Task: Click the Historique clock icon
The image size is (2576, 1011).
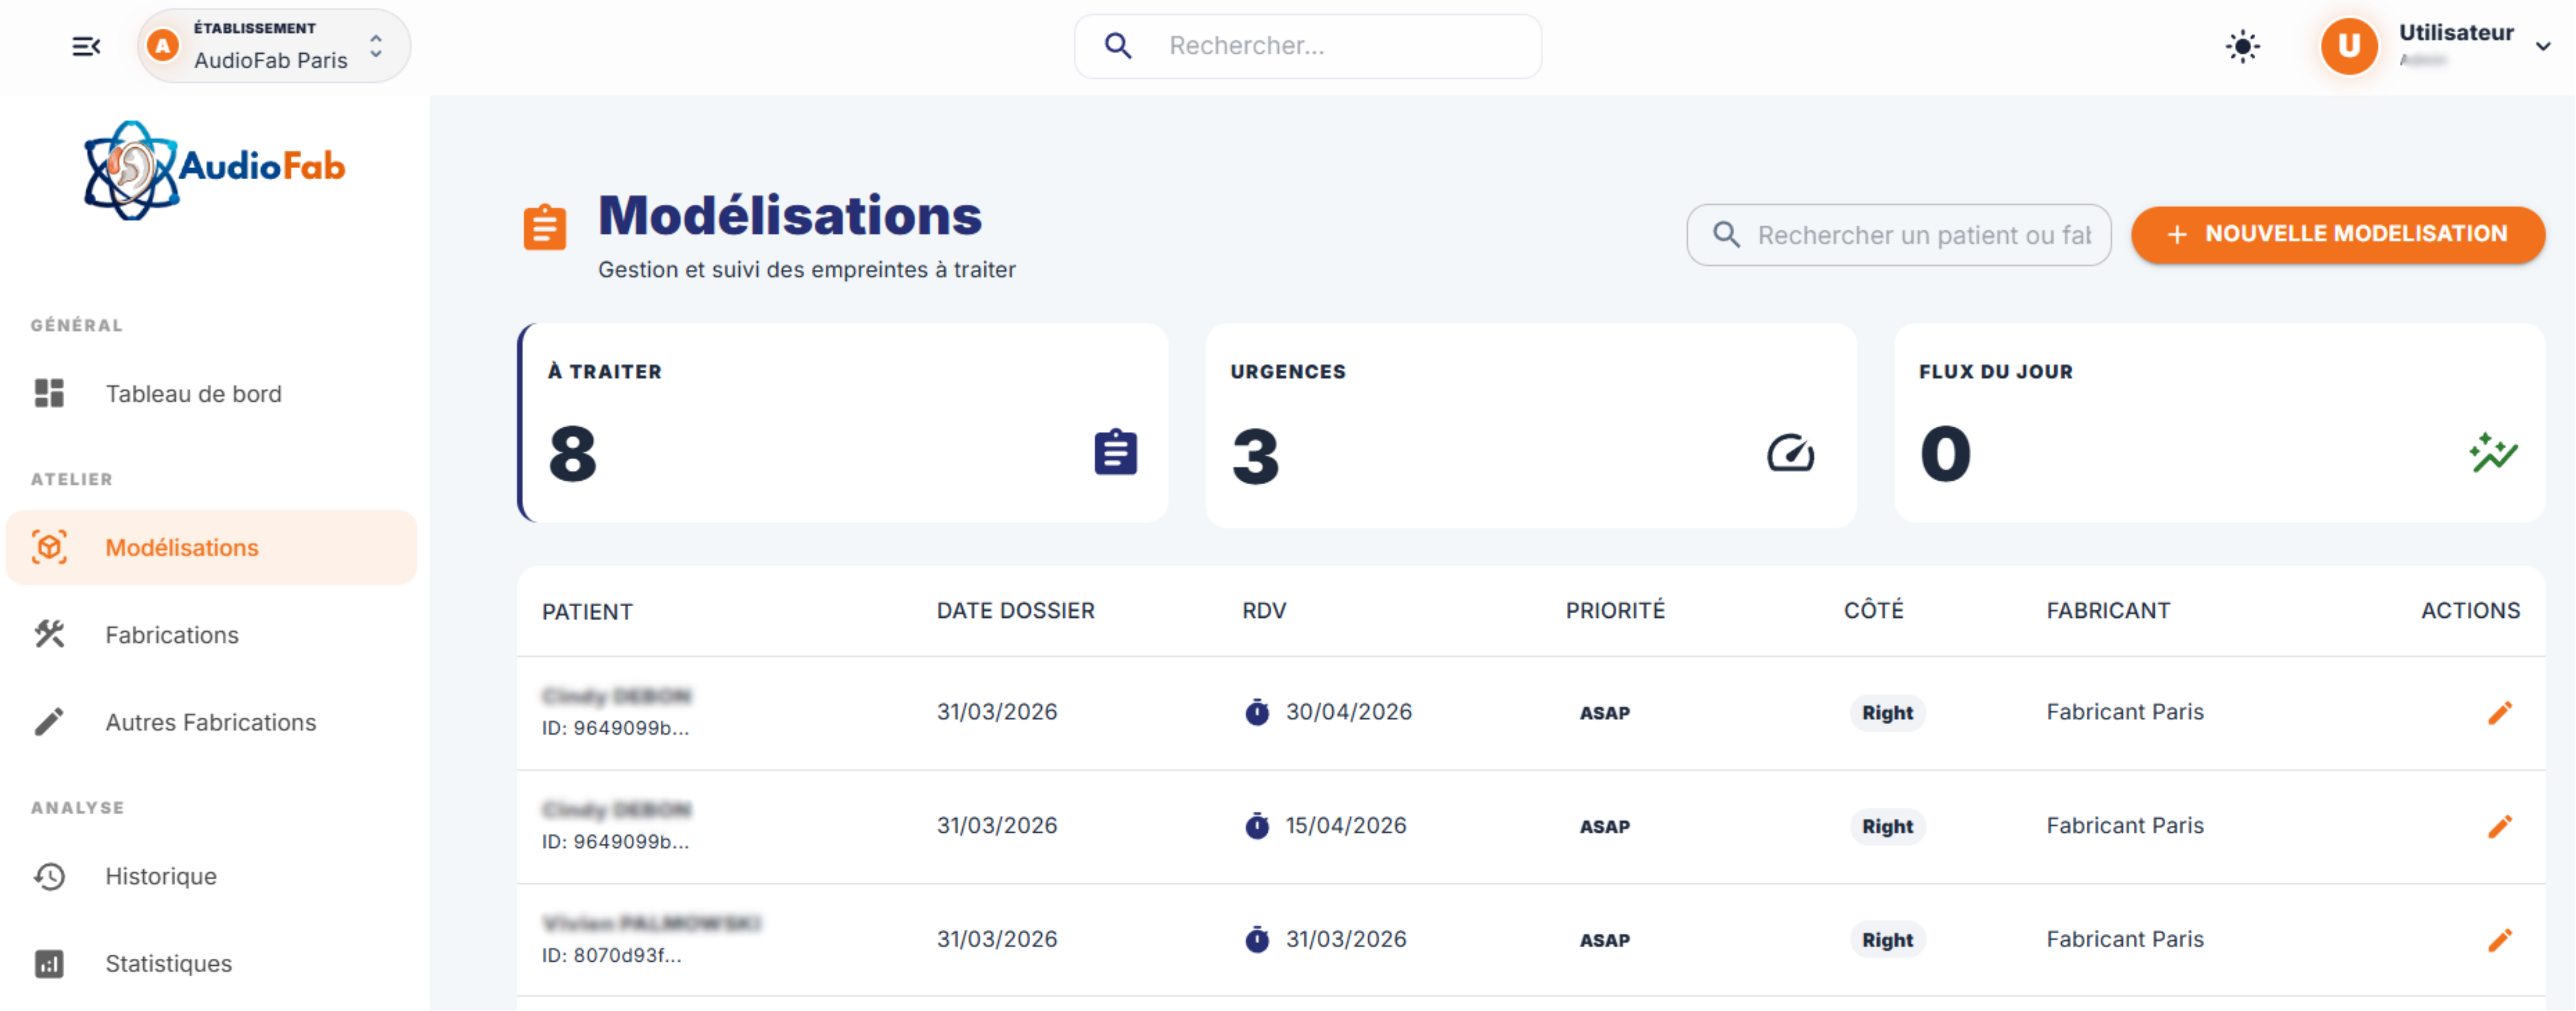Action: pyautogui.click(x=49, y=876)
